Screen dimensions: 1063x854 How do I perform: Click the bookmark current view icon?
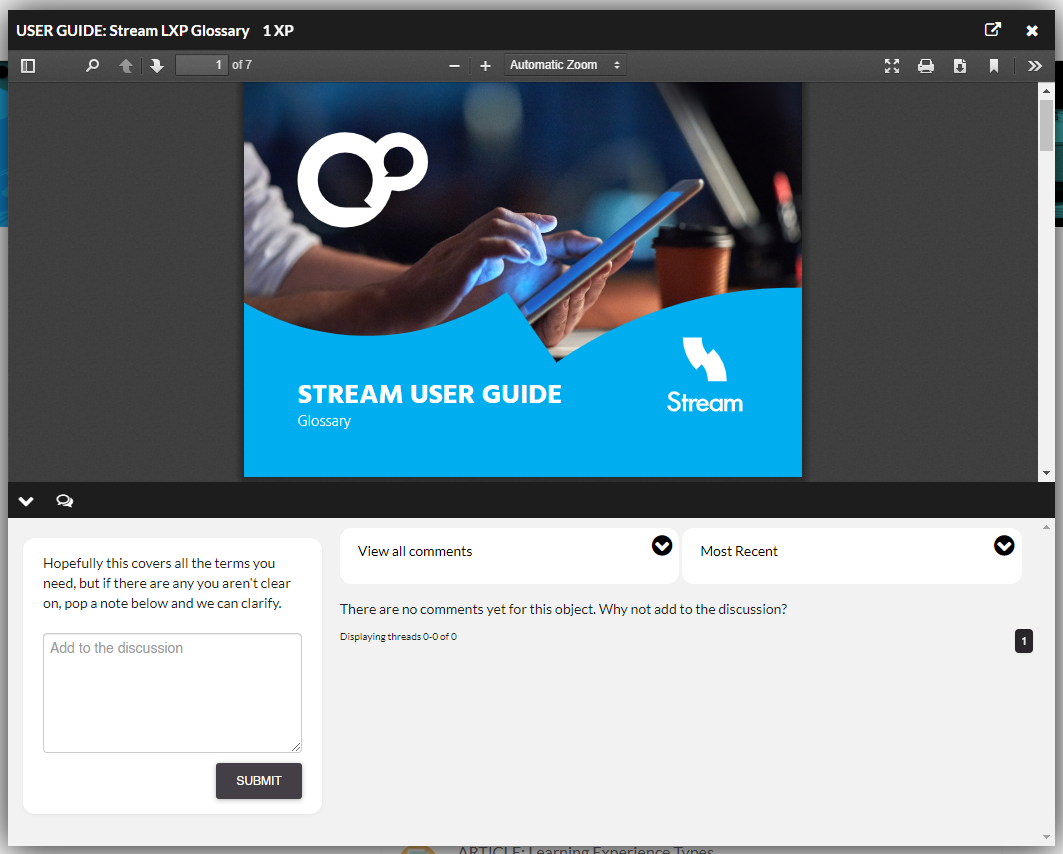pos(994,66)
